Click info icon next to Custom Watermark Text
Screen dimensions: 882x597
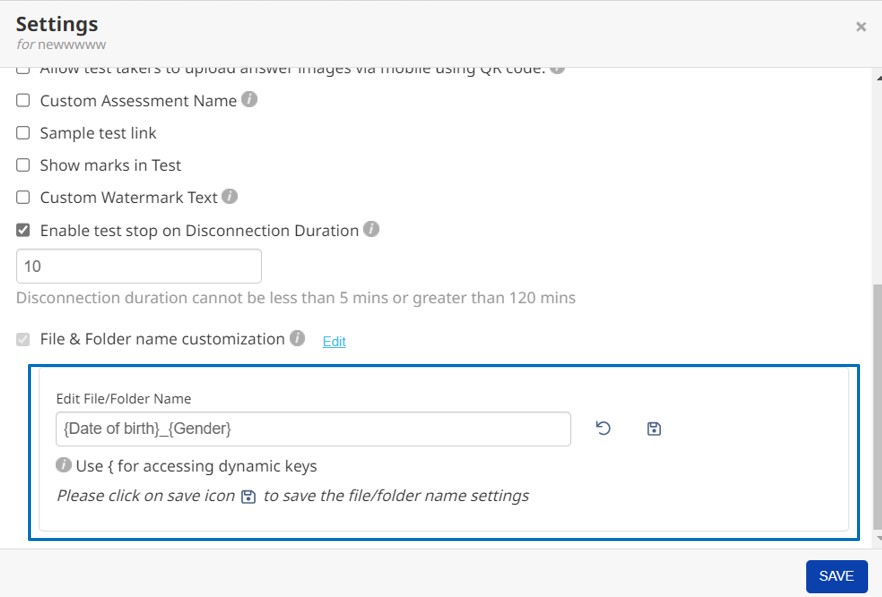[228, 196]
